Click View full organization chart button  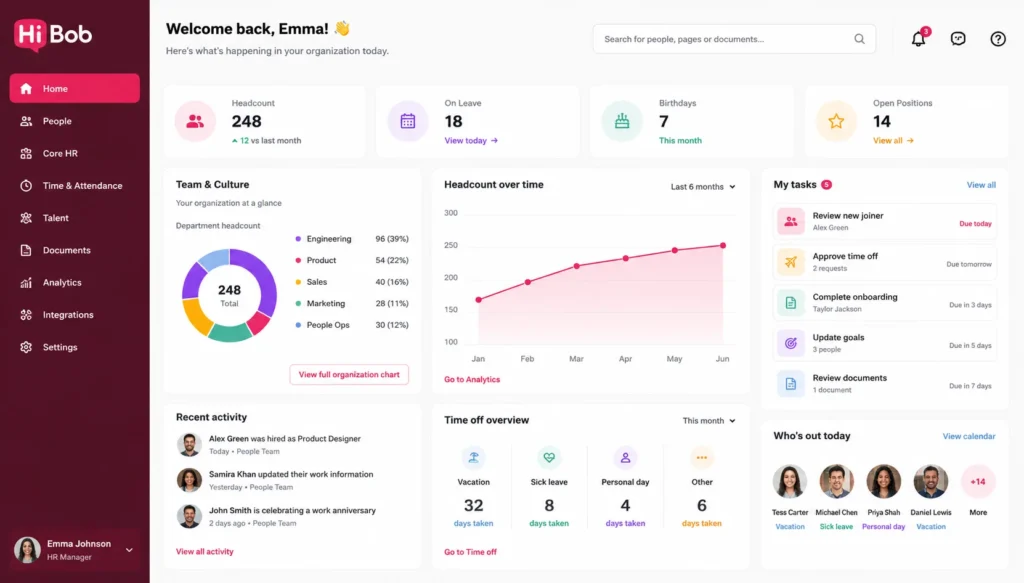(x=349, y=375)
